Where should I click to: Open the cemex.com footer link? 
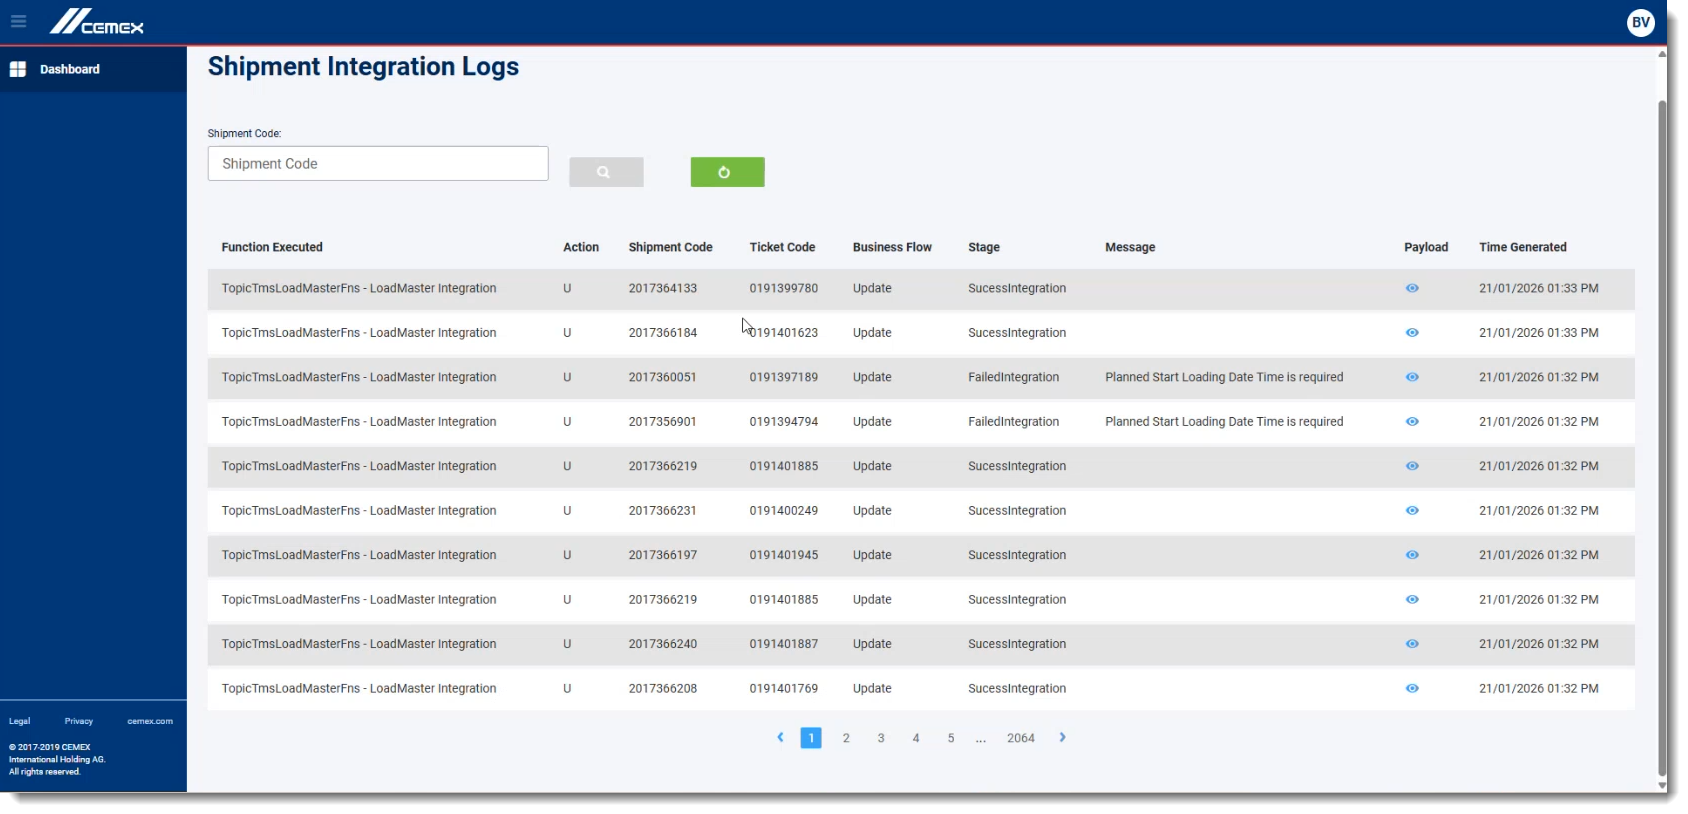[x=150, y=721]
